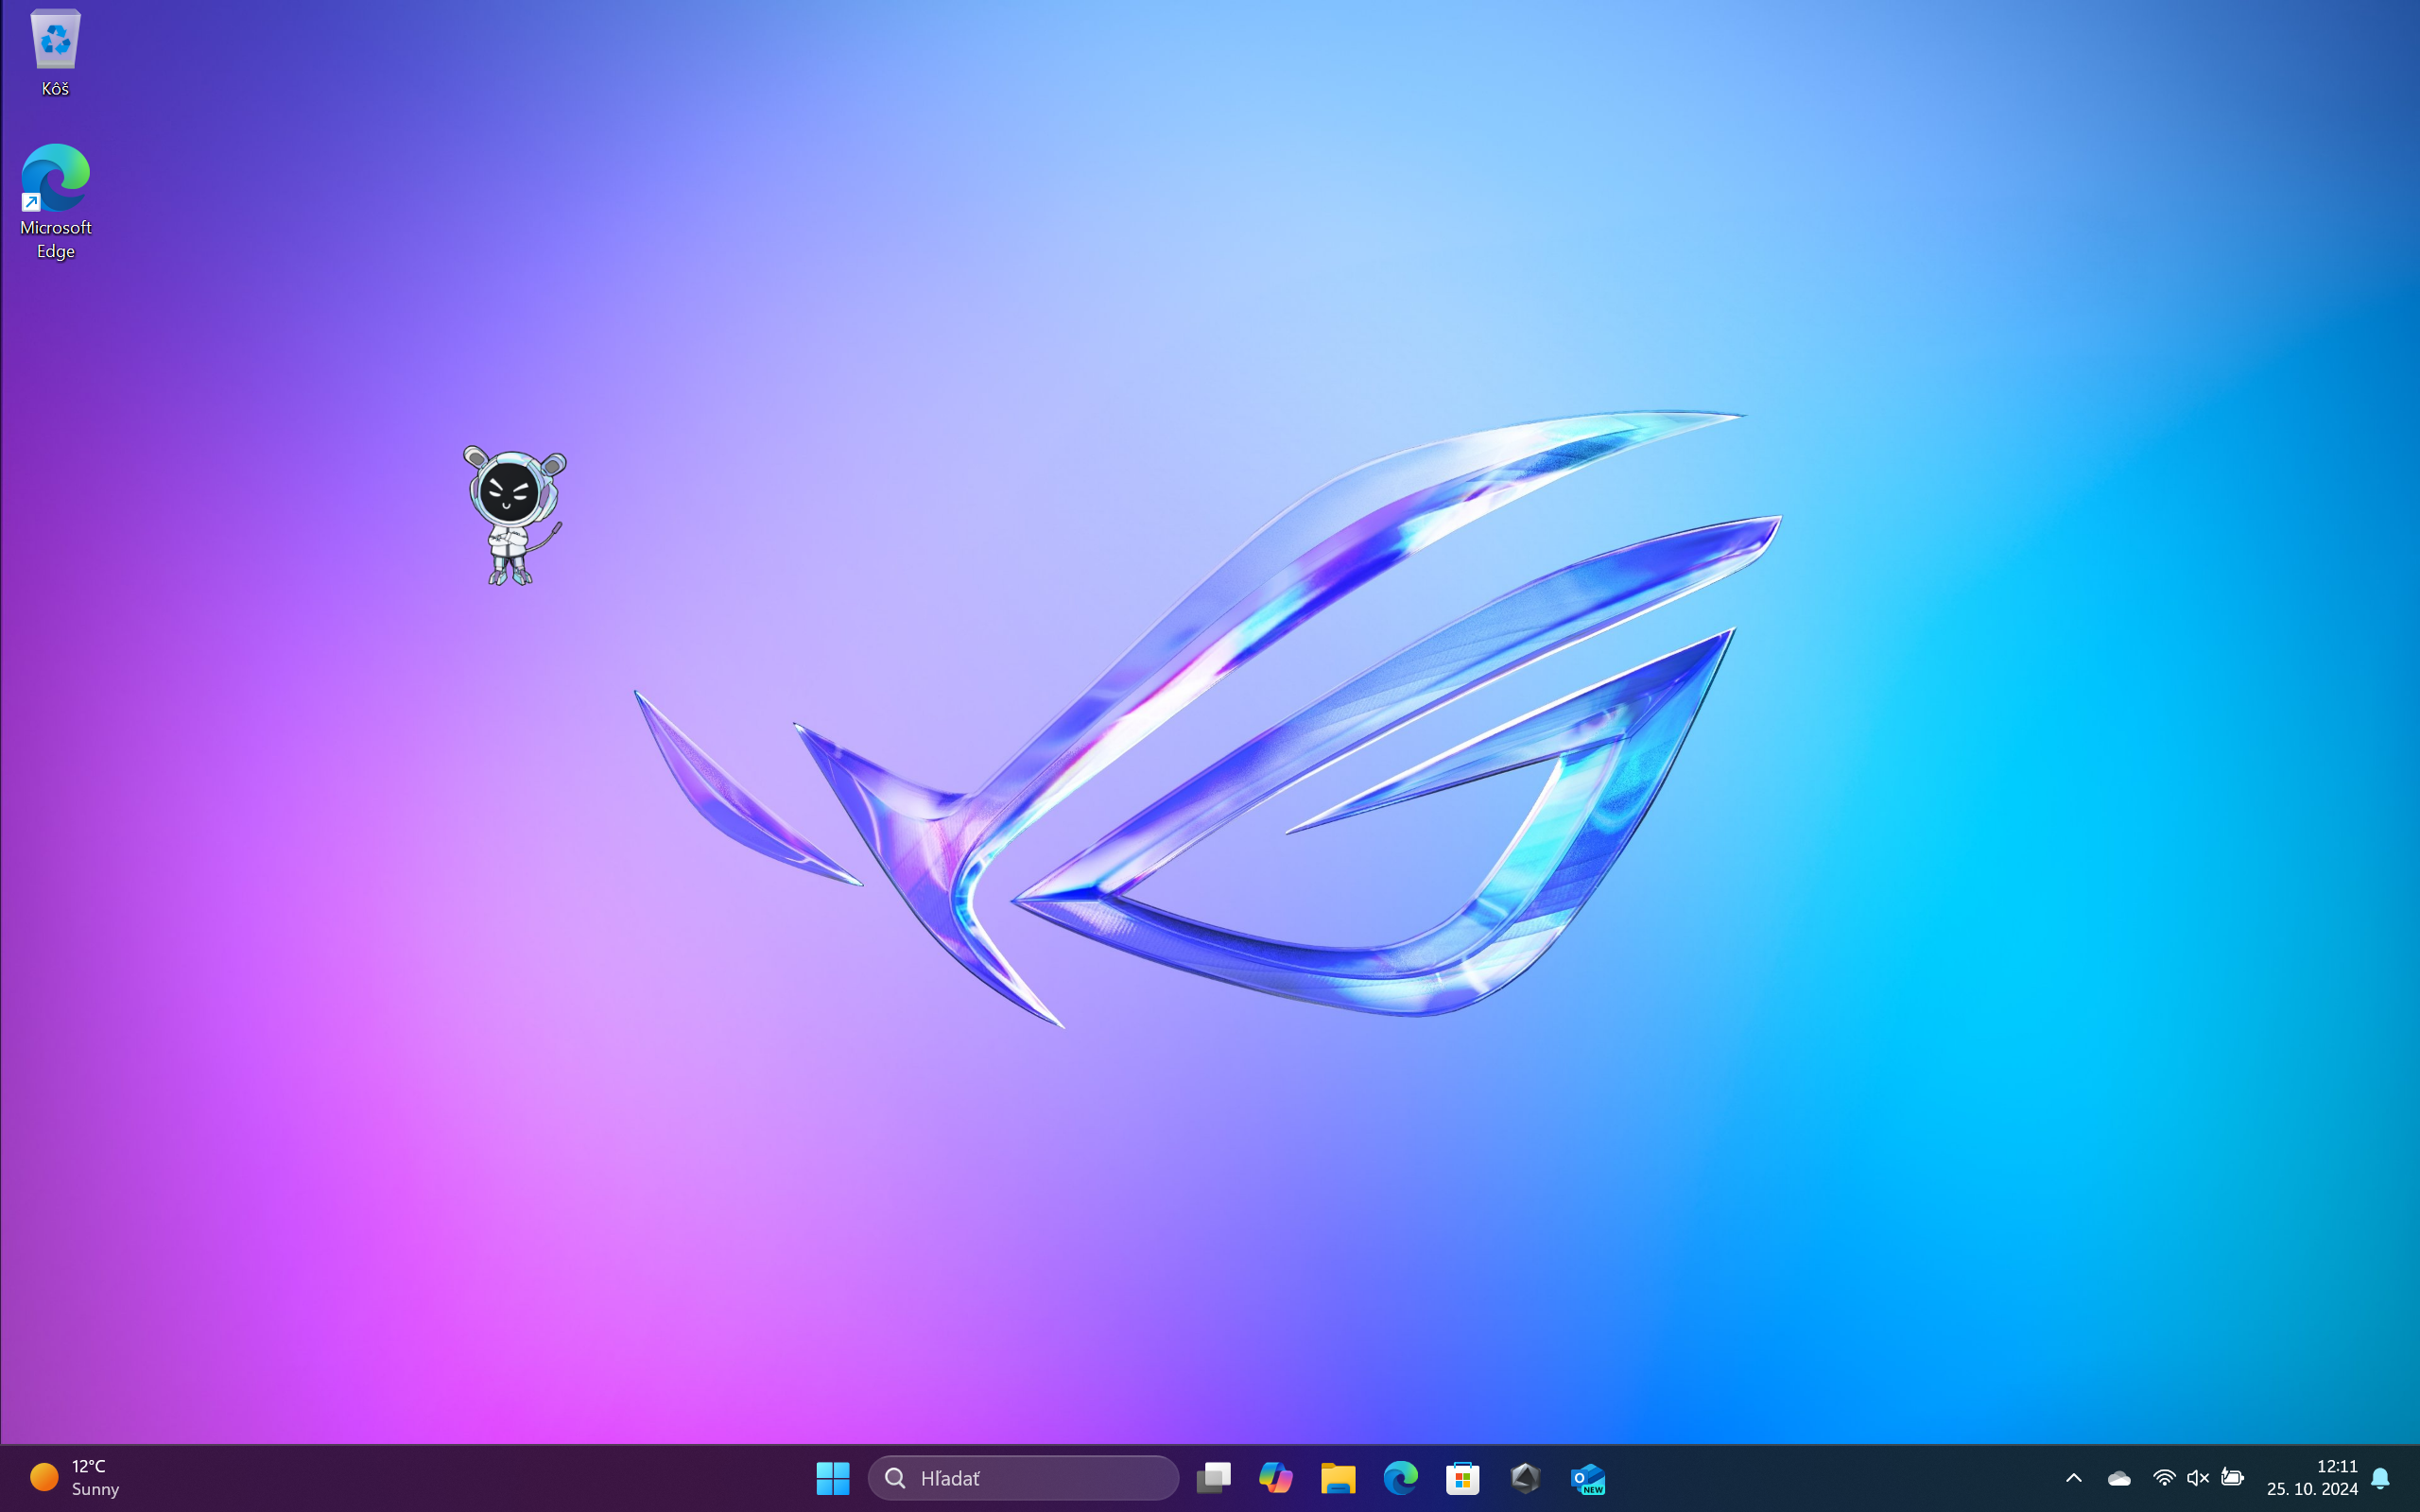This screenshot has height=1512, width=2420.
Task: Open the notification bell
Action: pos(2380,1477)
